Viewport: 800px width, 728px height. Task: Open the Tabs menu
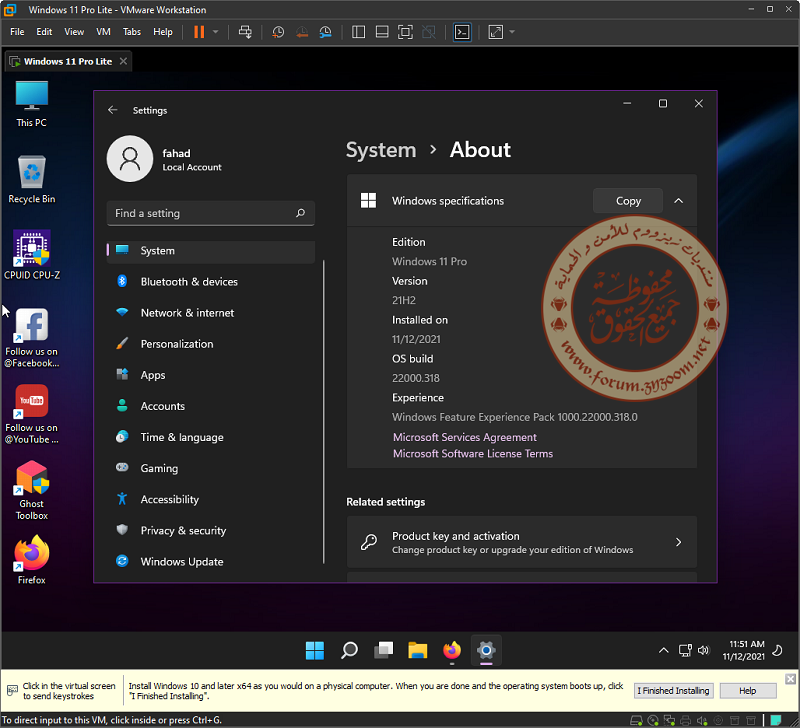tap(132, 32)
